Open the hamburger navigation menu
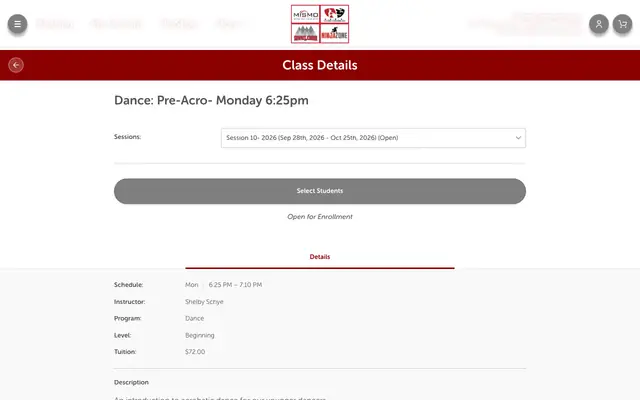The height and width of the screenshot is (400, 640). pyautogui.click(x=18, y=24)
